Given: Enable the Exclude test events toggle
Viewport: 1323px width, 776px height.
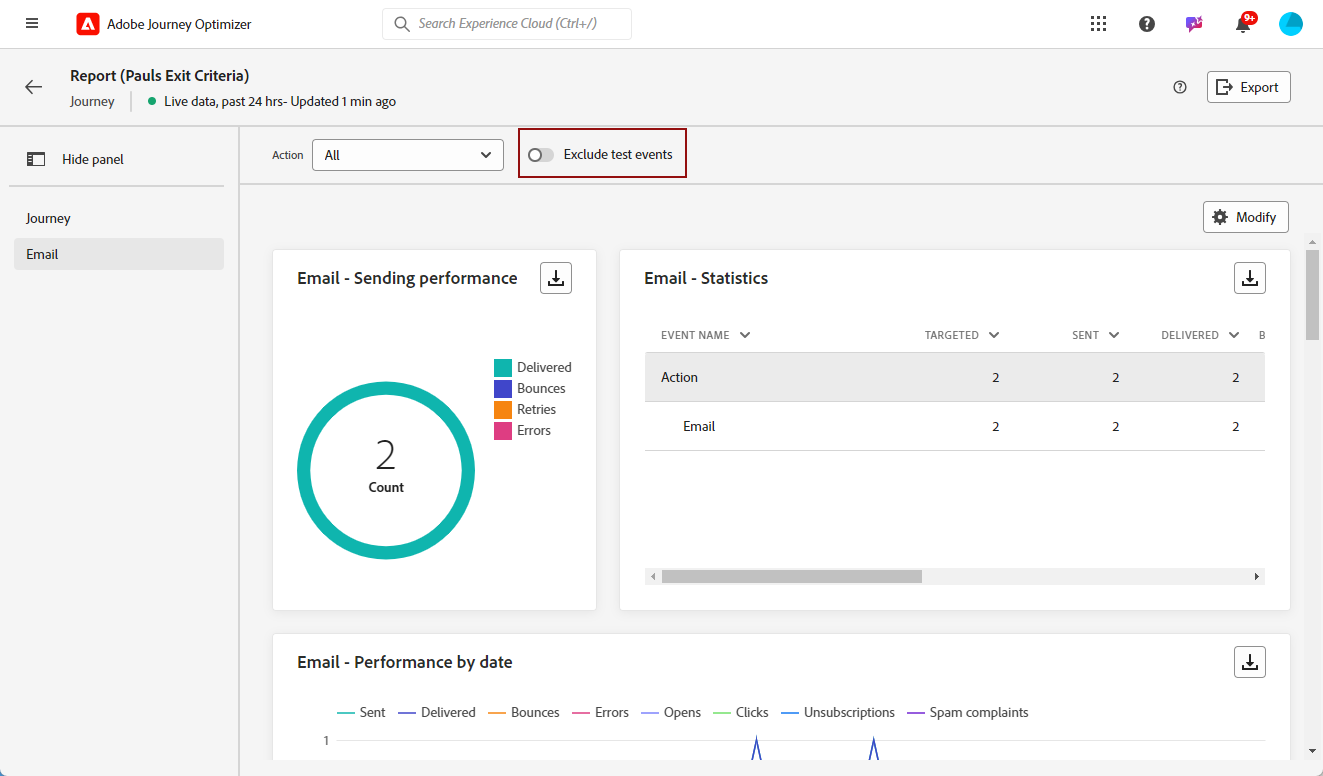Looking at the screenshot, I should pyautogui.click(x=541, y=155).
